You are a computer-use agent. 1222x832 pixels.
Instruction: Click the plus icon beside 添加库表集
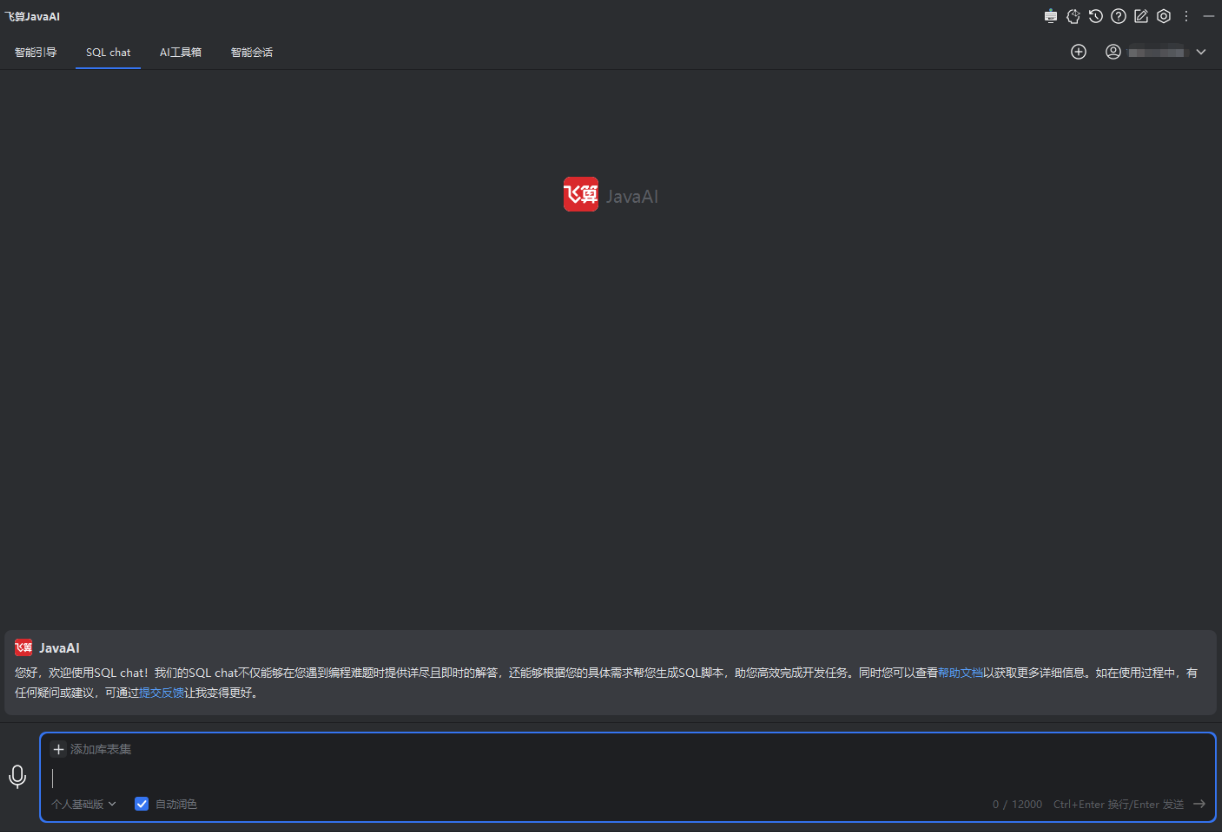[x=58, y=749]
